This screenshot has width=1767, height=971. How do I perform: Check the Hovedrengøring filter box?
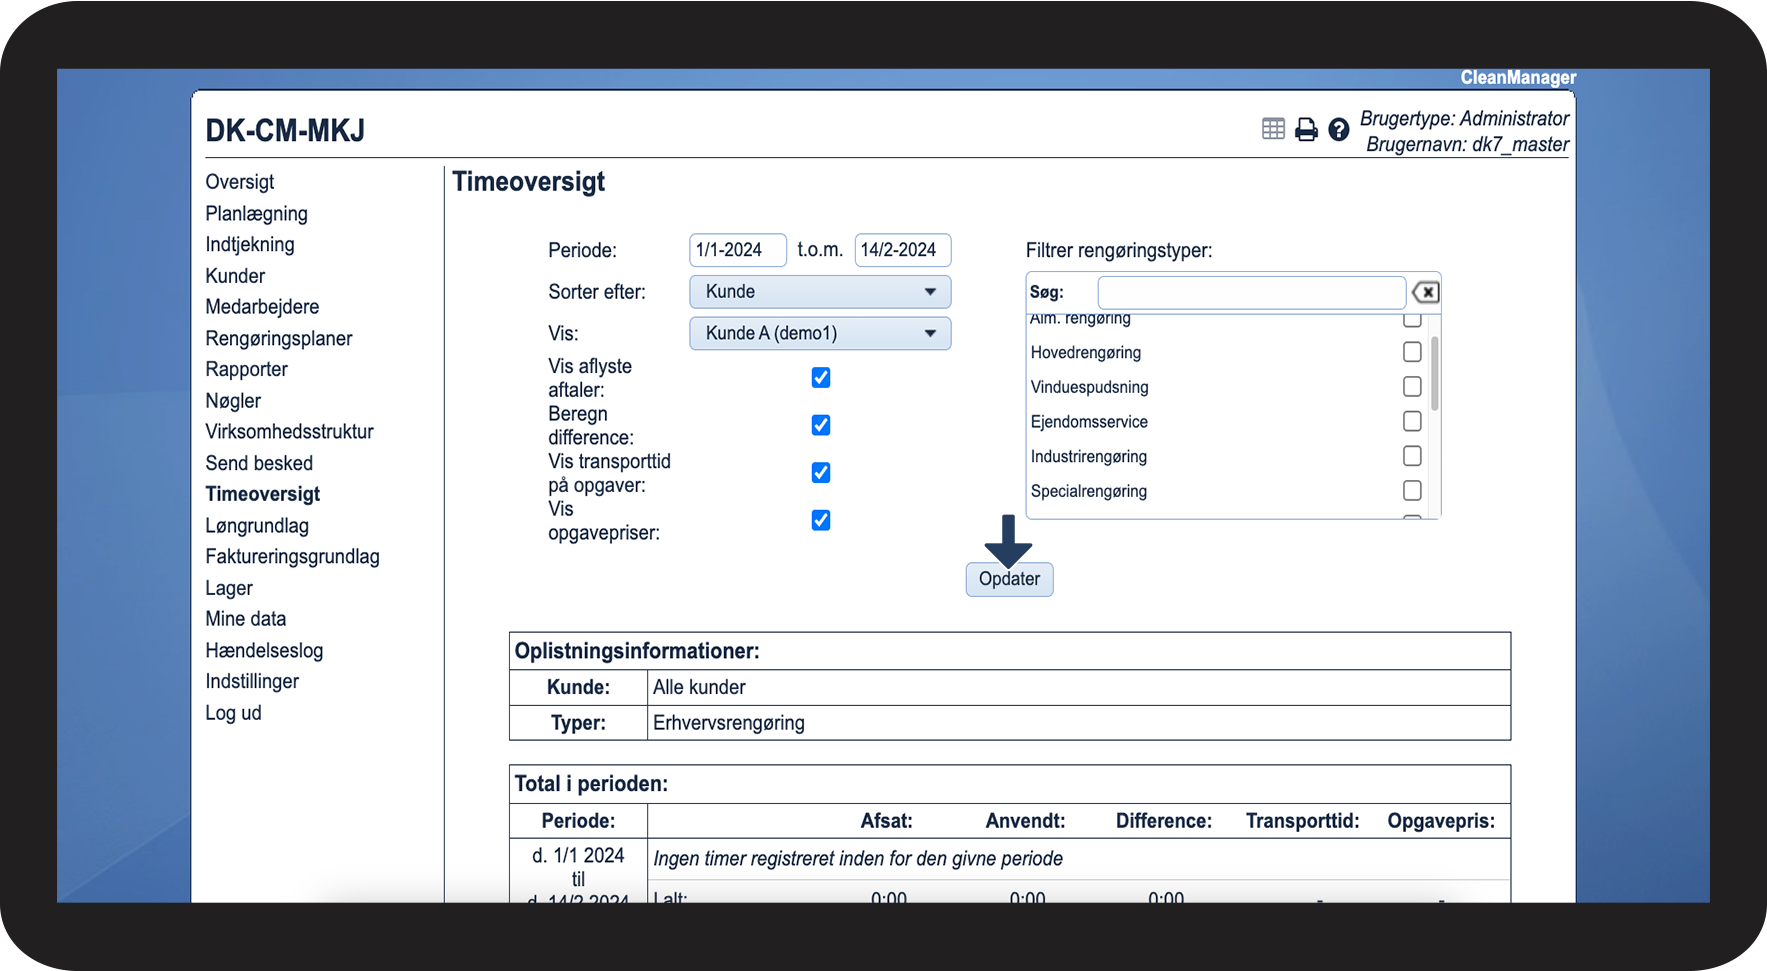[1412, 352]
